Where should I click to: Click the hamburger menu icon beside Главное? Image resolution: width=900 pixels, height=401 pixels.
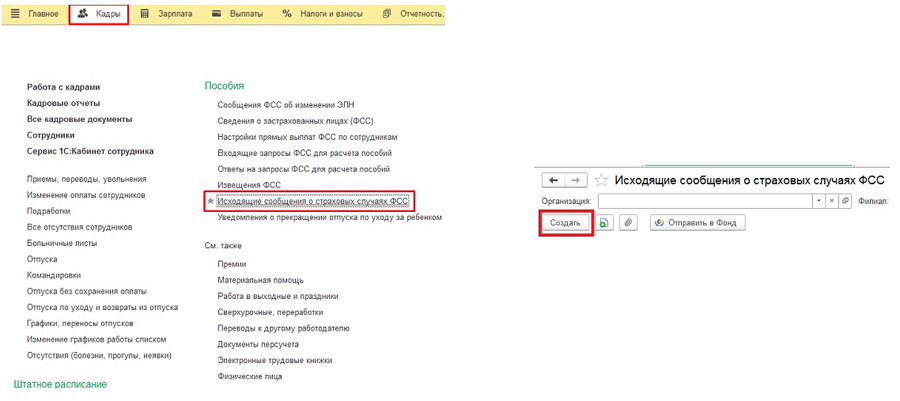15,14
